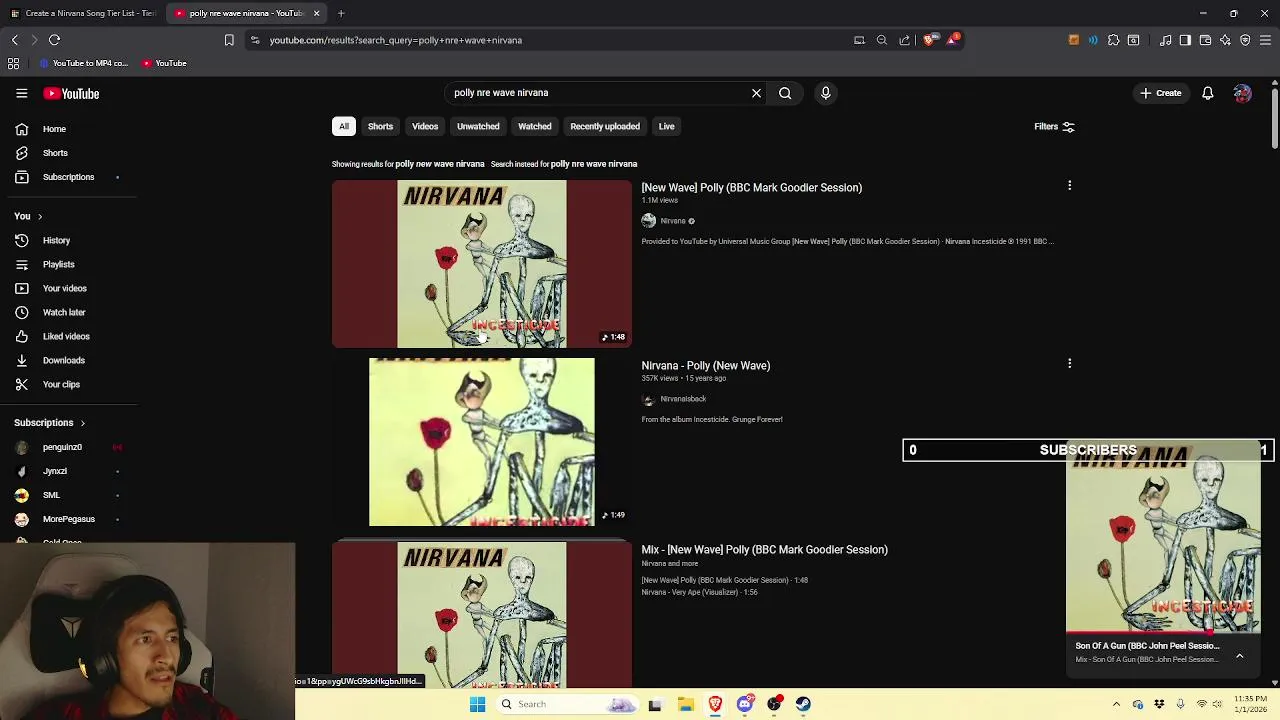Select the Recently uploaded filter chip
This screenshot has height=720, width=1280.
pyautogui.click(x=605, y=127)
